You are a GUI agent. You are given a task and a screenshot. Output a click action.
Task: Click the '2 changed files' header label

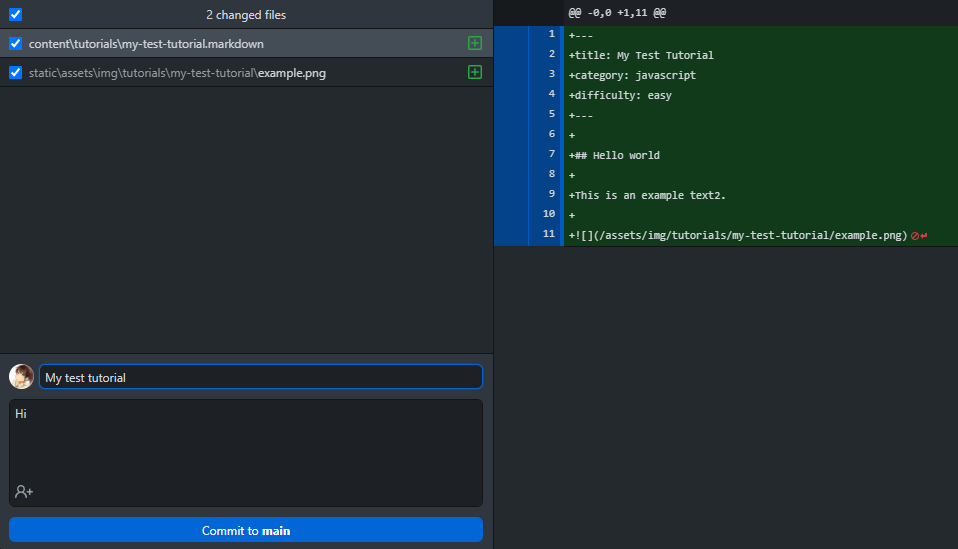click(x=246, y=15)
